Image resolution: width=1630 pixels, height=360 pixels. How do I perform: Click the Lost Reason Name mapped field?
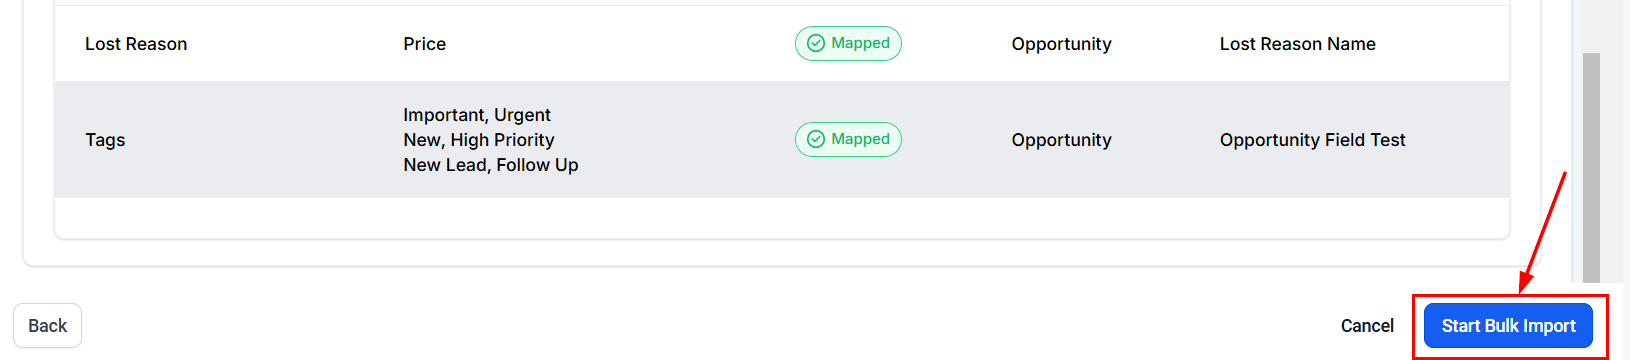[1297, 44]
